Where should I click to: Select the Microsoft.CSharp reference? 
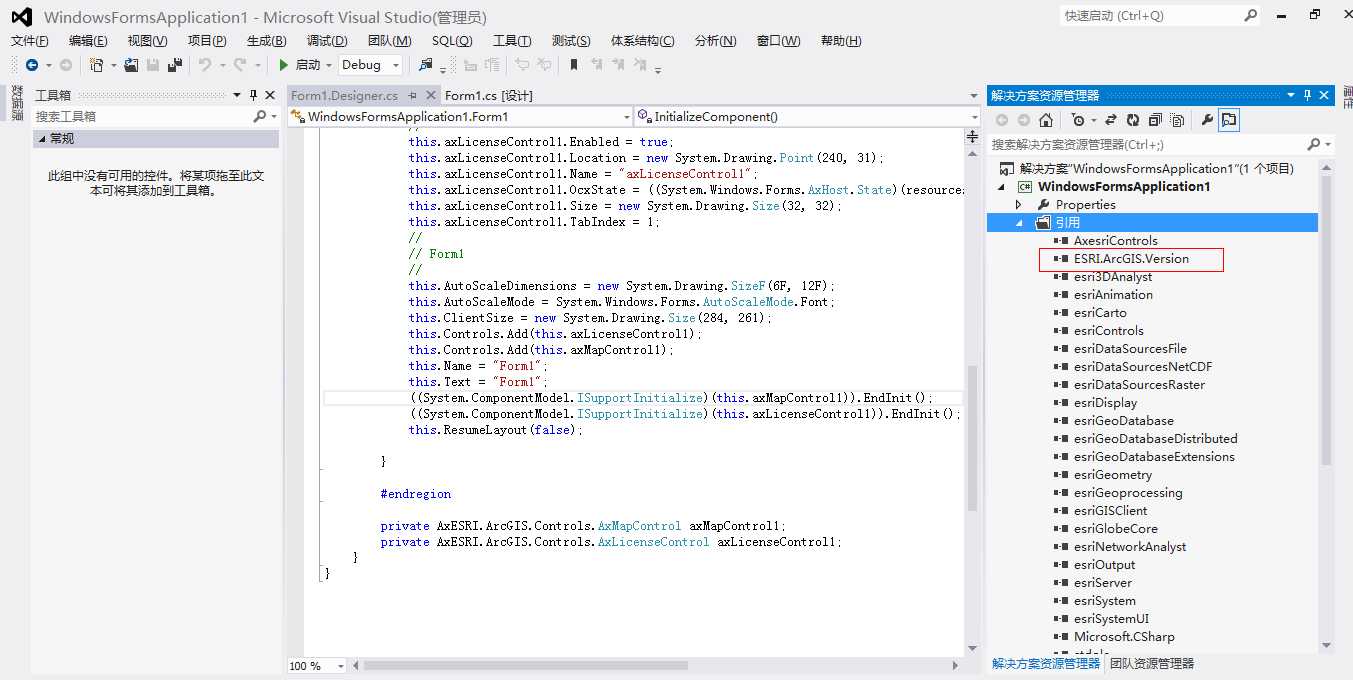1124,637
